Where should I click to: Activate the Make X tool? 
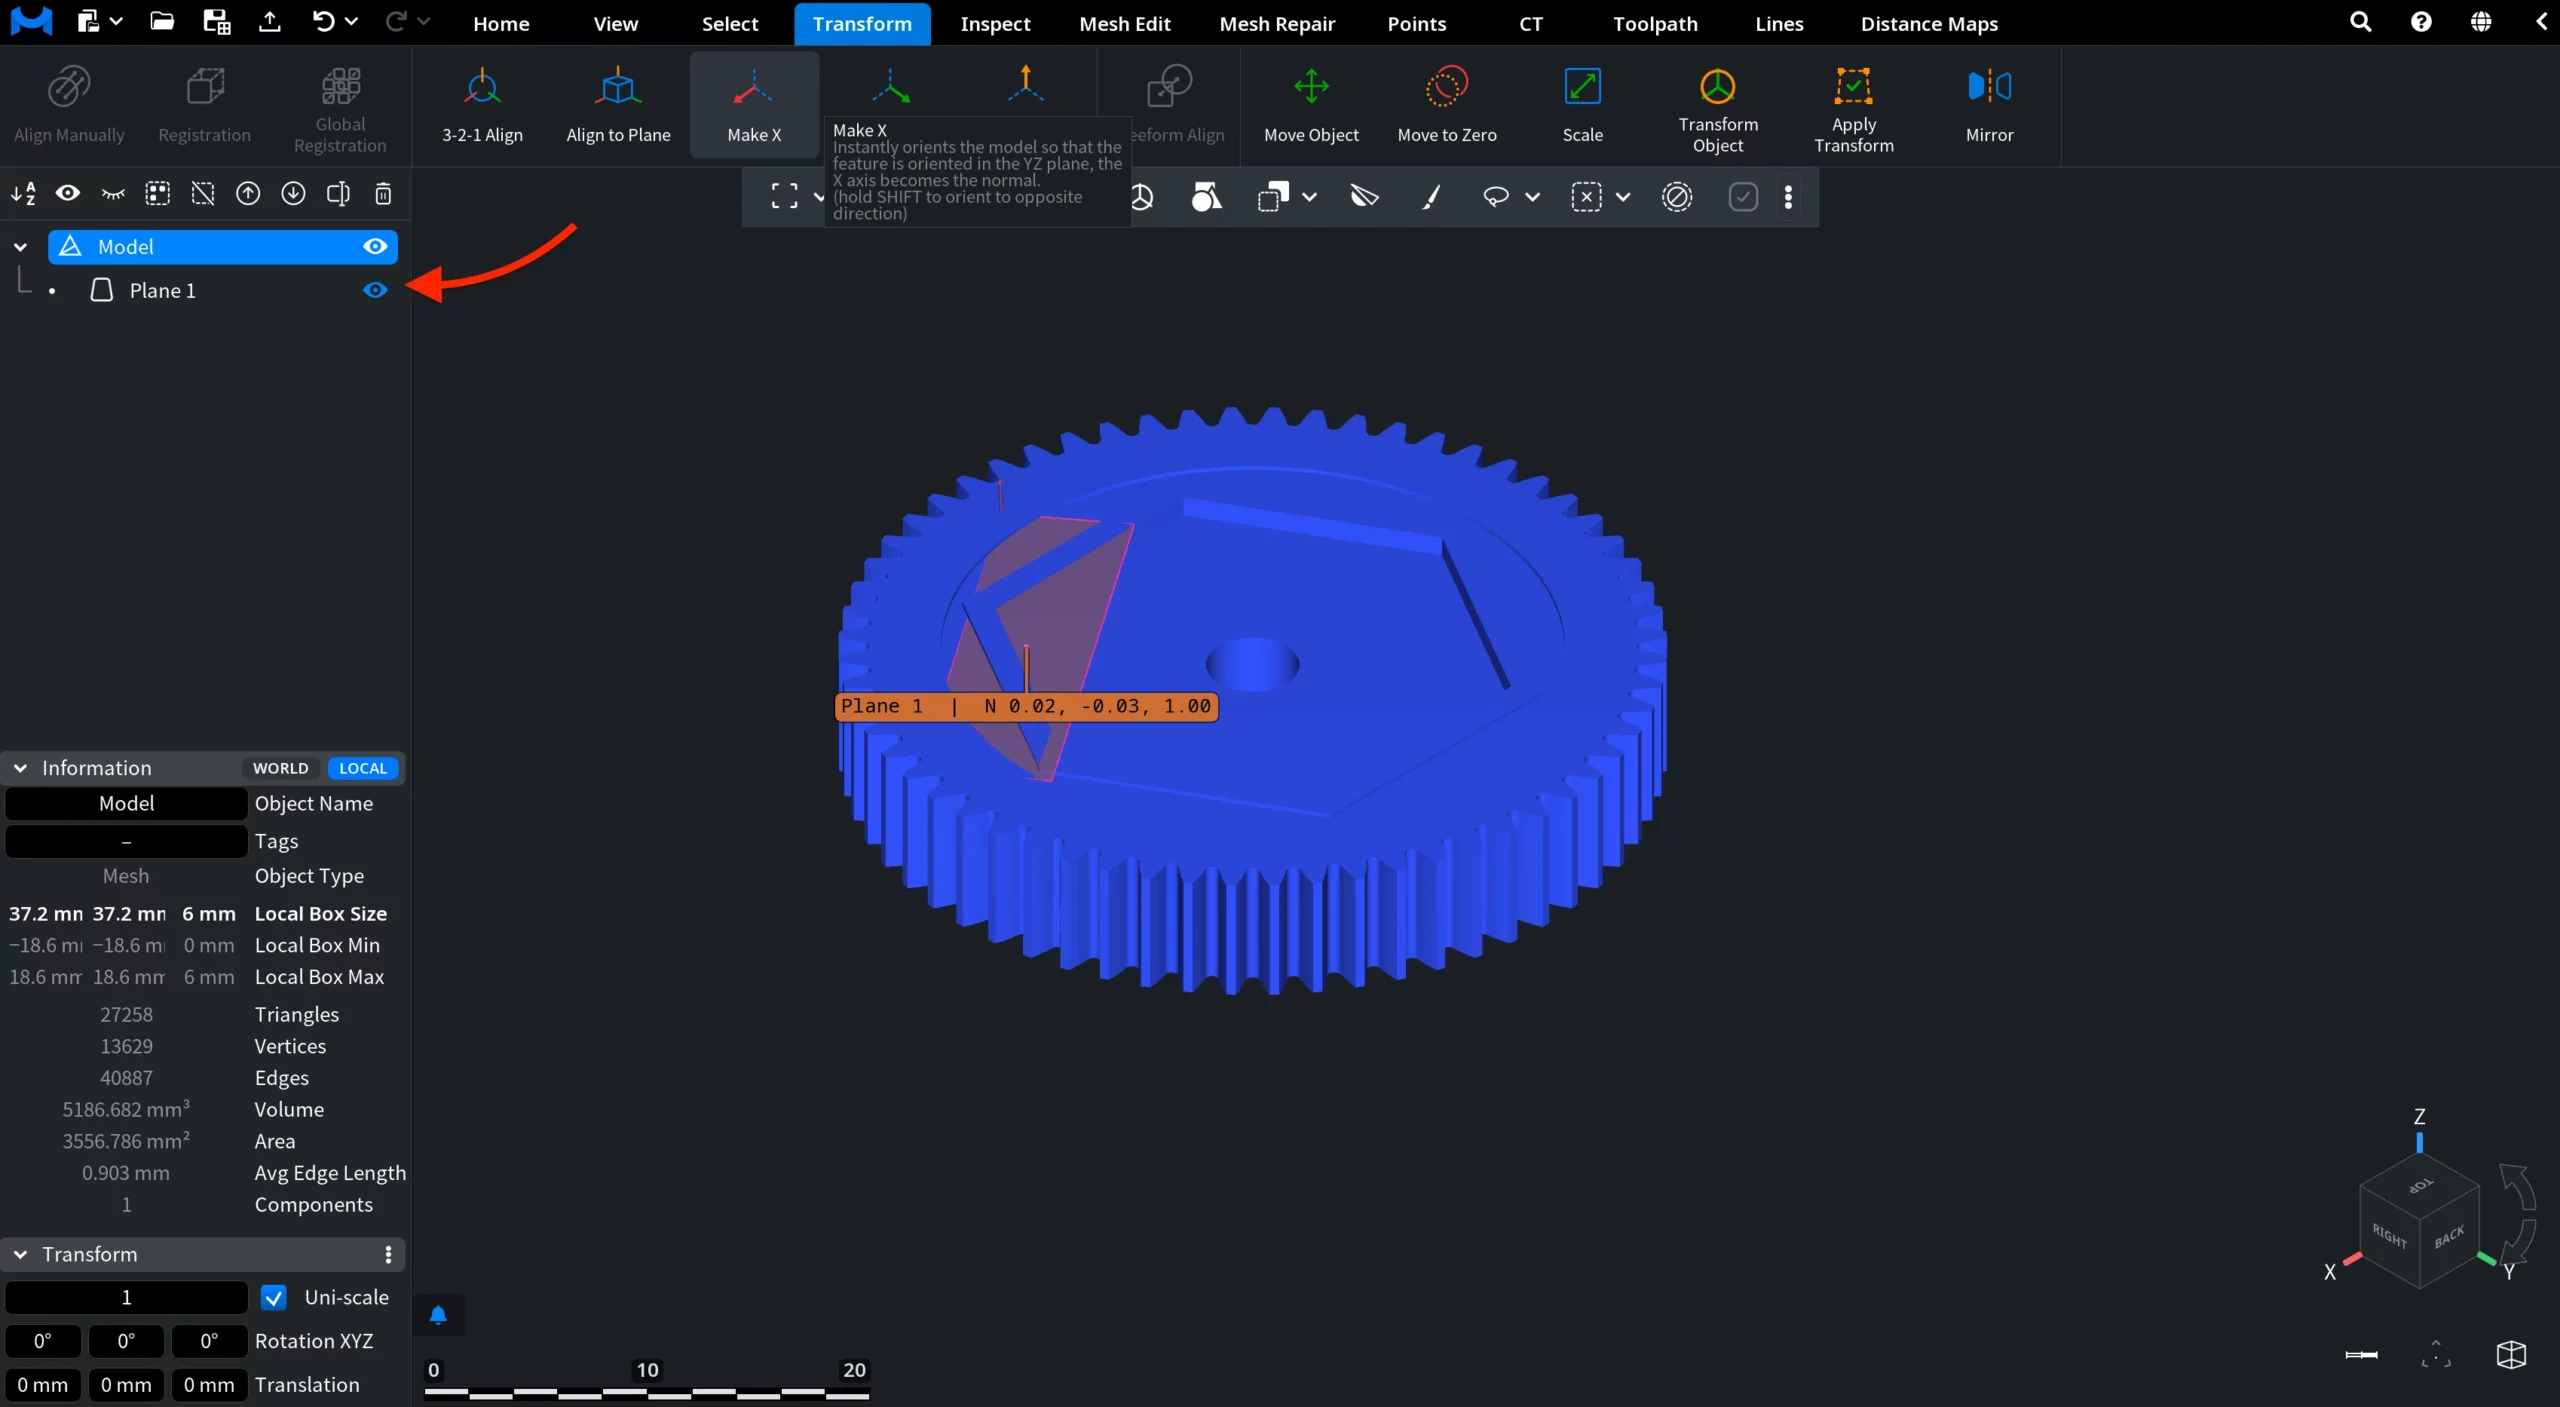[x=754, y=105]
